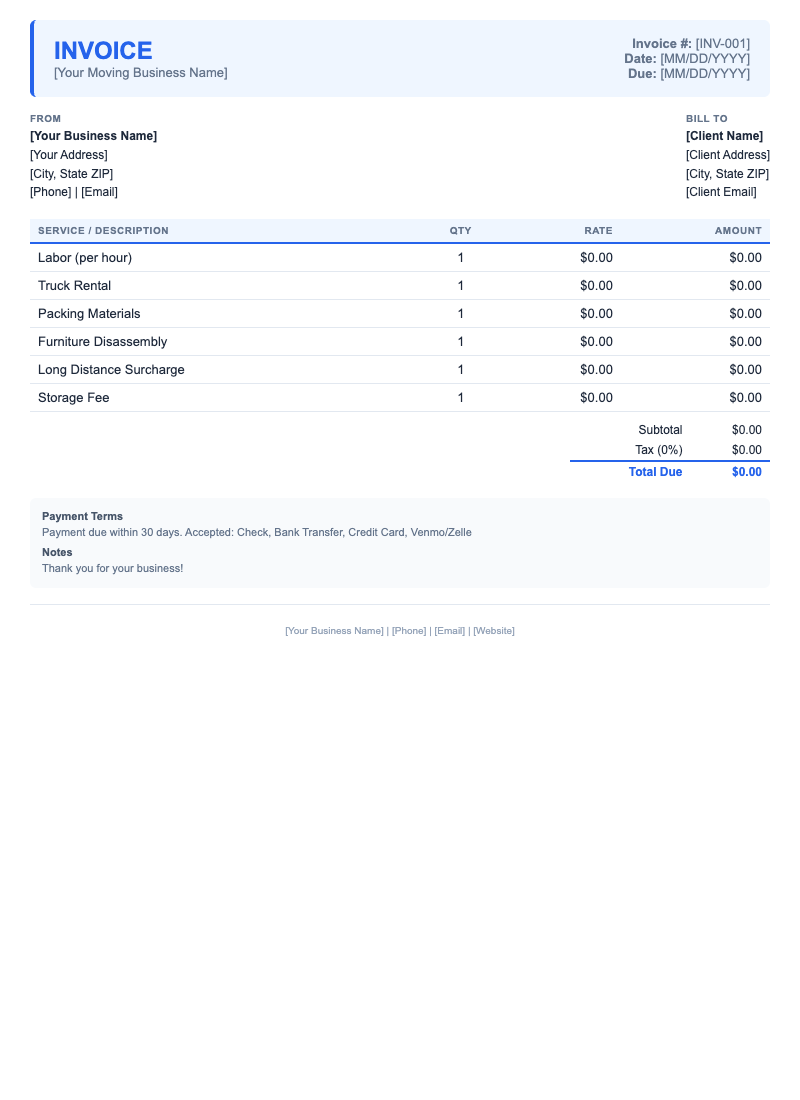Click the $0.00 value beside Subtotal
This screenshot has width=800, height=1100.
pyautogui.click(x=747, y=430)
